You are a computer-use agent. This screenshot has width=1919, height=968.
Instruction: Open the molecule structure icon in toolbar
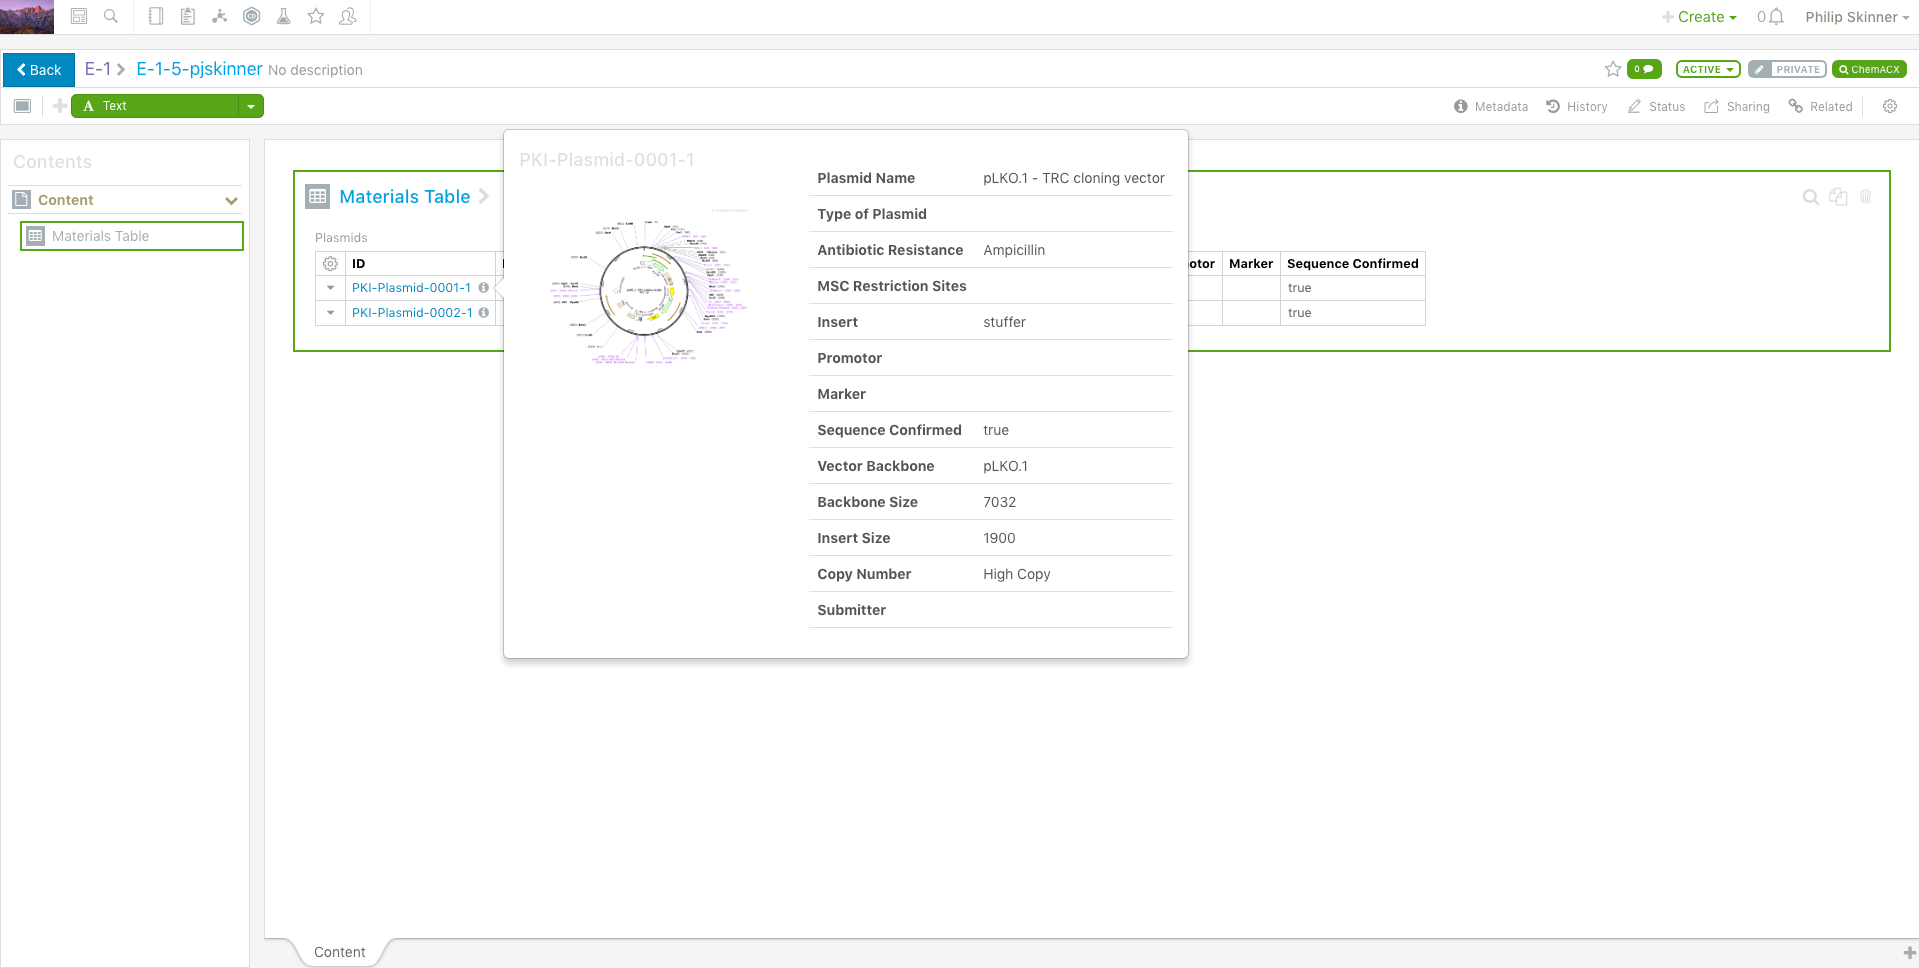point(220,16)
